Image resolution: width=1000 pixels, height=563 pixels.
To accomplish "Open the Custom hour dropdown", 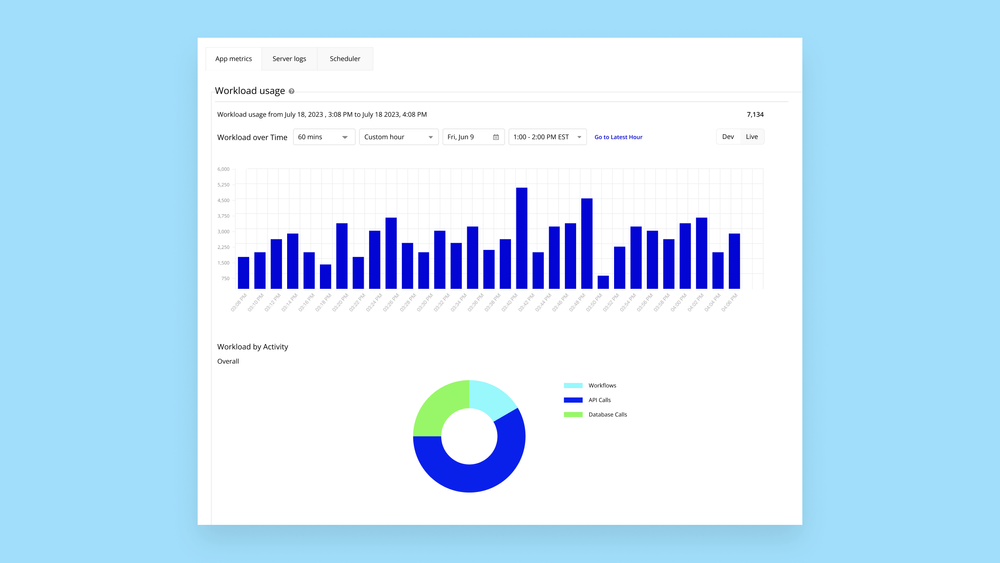I will click(x=398, y=137).
